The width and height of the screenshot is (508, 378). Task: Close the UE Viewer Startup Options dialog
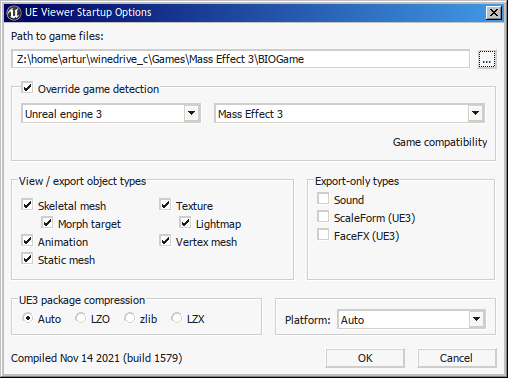[494, 13]
